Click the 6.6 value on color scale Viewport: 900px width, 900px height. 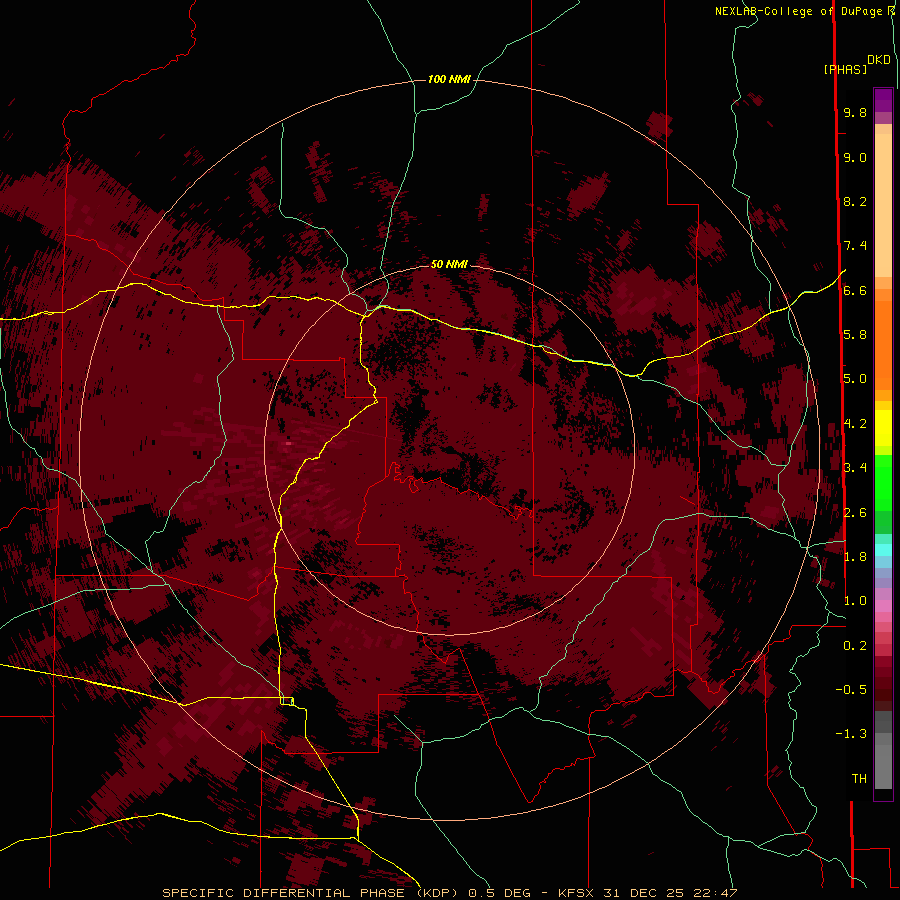click(855, 290)
